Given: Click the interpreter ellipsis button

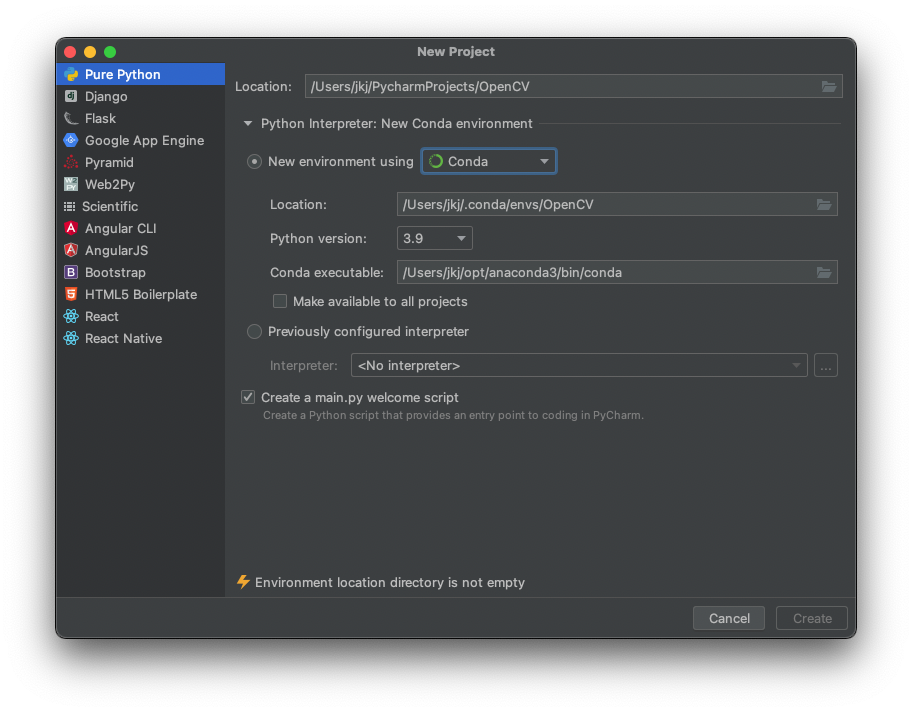Looking at the screenshot, I should [x=826, y=365].
